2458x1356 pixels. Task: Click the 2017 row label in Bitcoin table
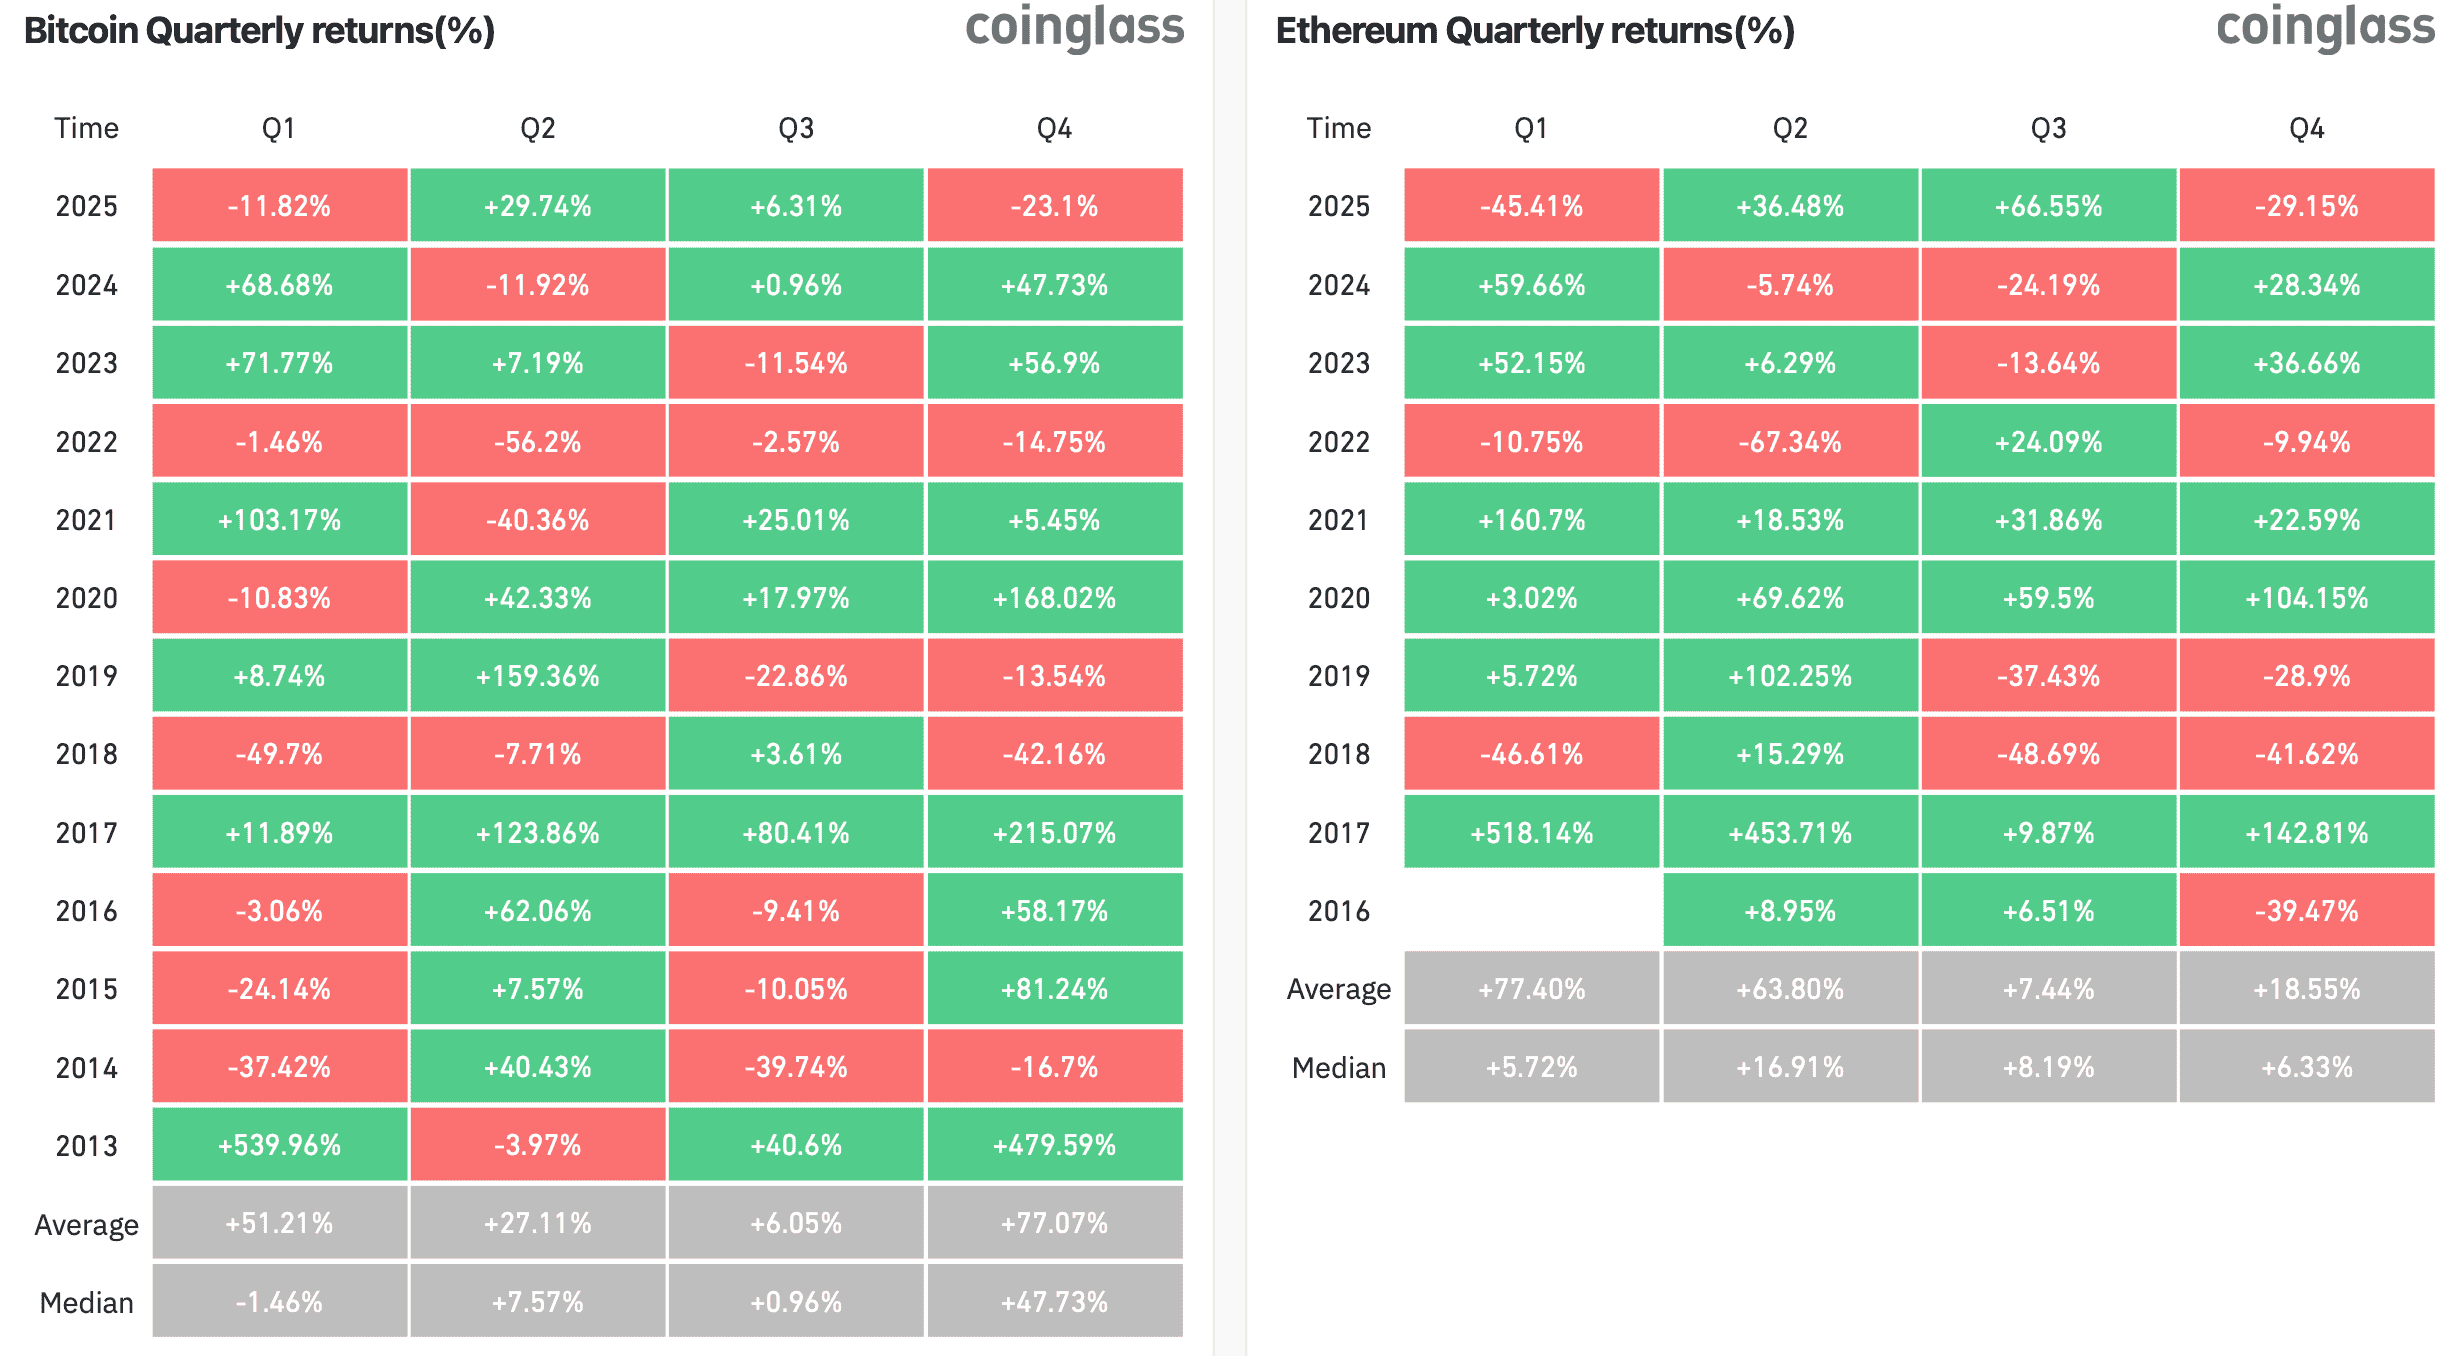[x=86, y=832]
